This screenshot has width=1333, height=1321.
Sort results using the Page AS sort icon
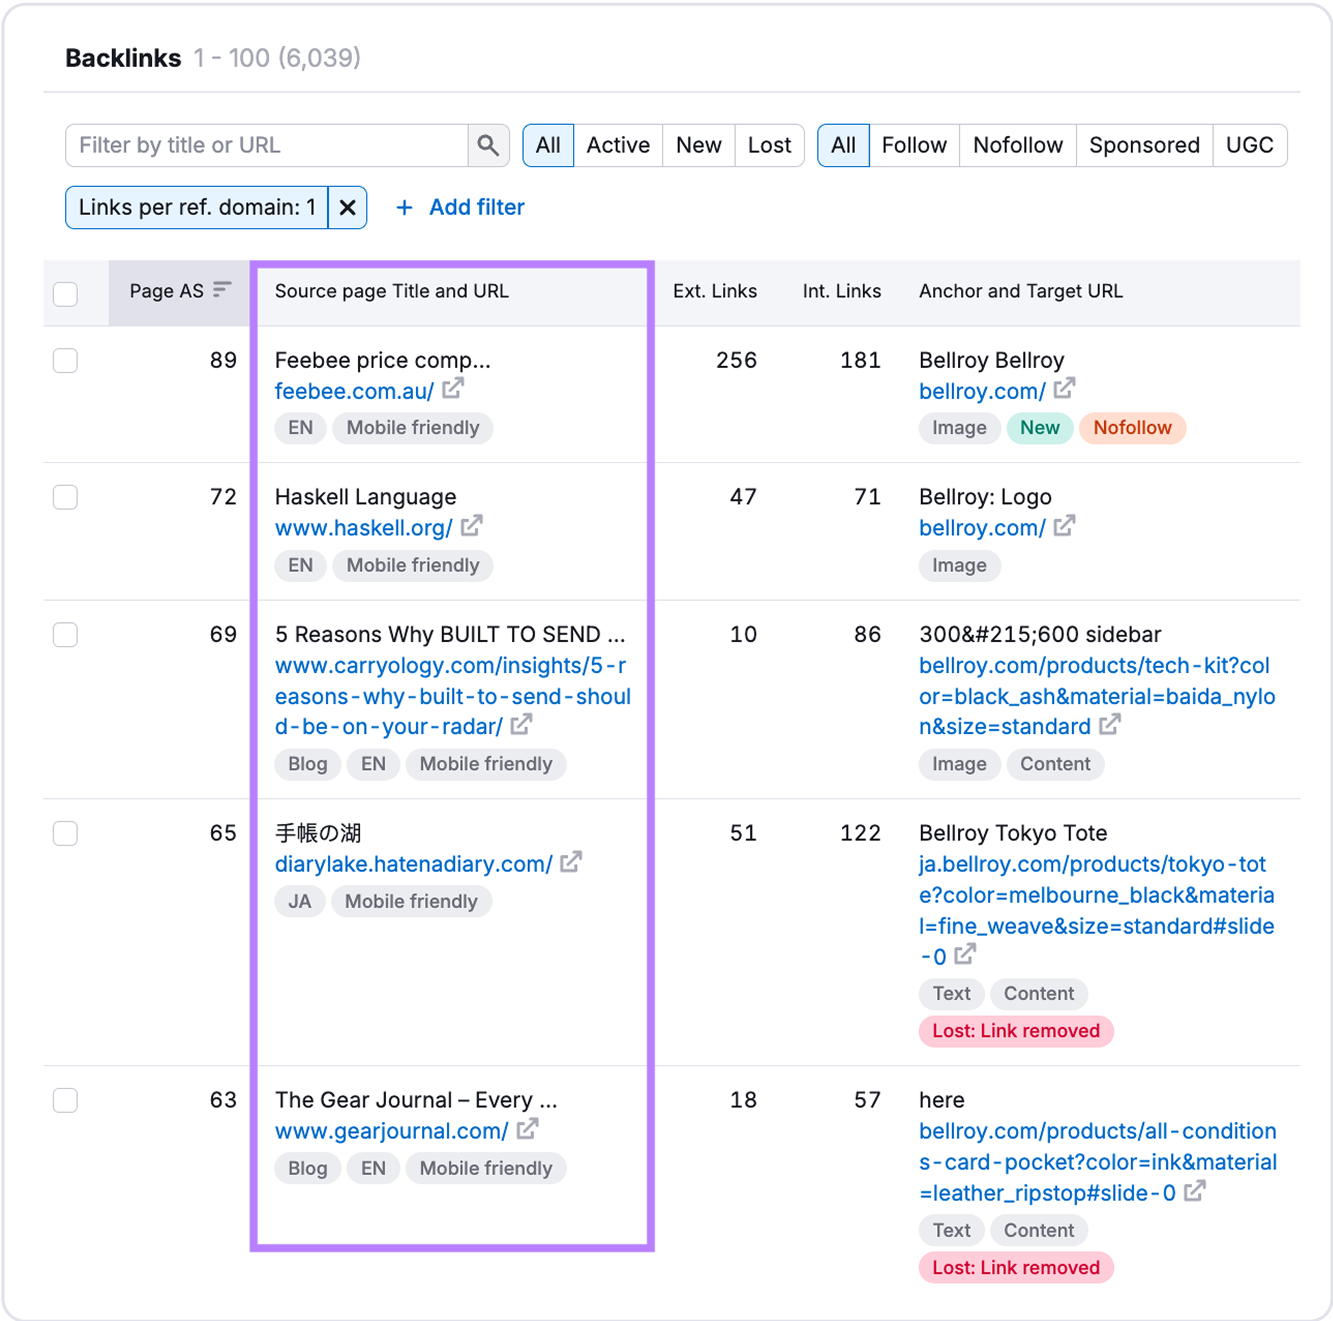click(222, 290)
